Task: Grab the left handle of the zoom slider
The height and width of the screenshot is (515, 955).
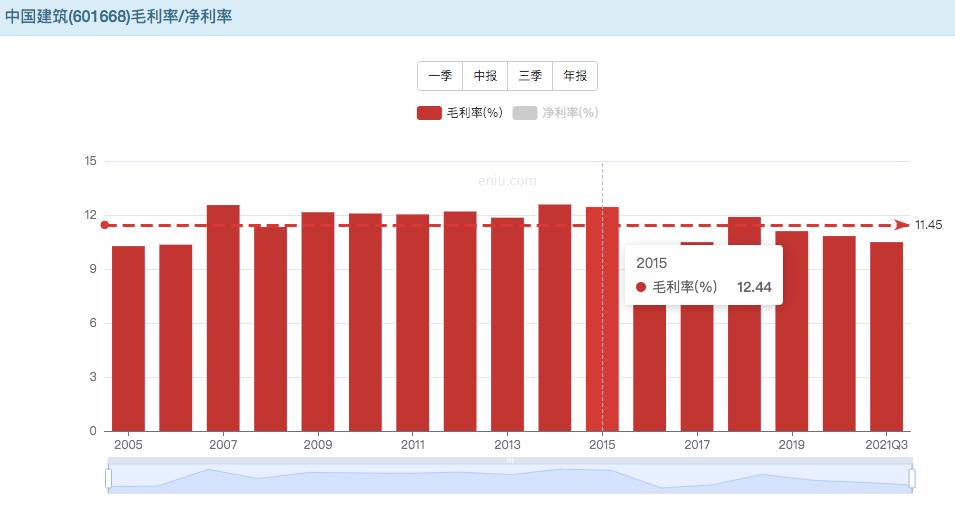Action: [x=108, y=478]
